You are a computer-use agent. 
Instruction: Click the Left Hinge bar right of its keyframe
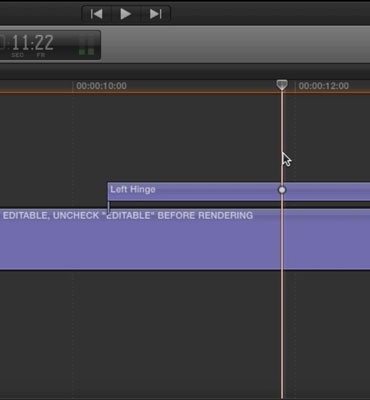tap(328, 191)
